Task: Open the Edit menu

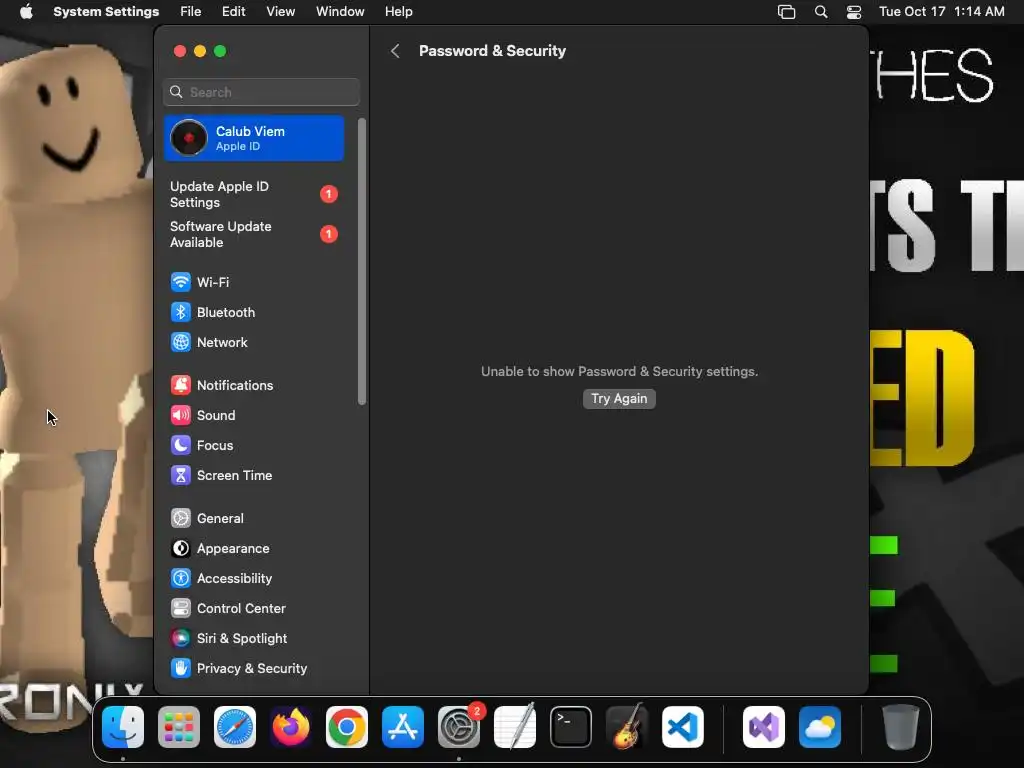Action: tap(233, 12)
